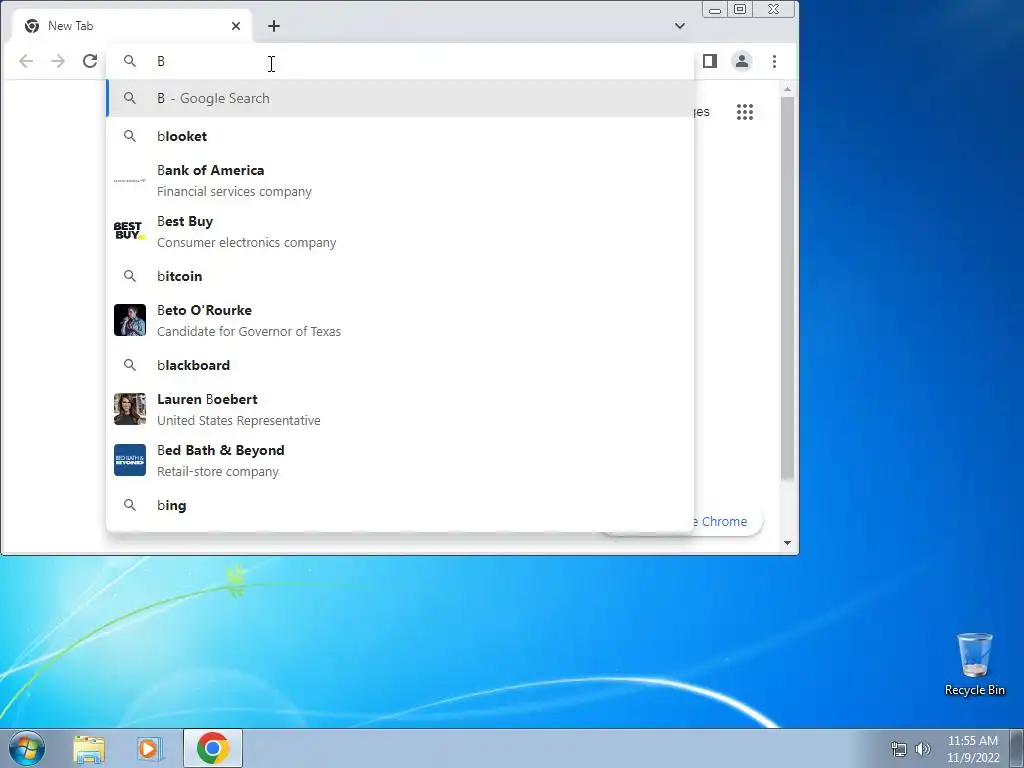Select the Lauren Boebert suggestion
The width and height of the screenshot is (1024, 768).
click(400, 409)
